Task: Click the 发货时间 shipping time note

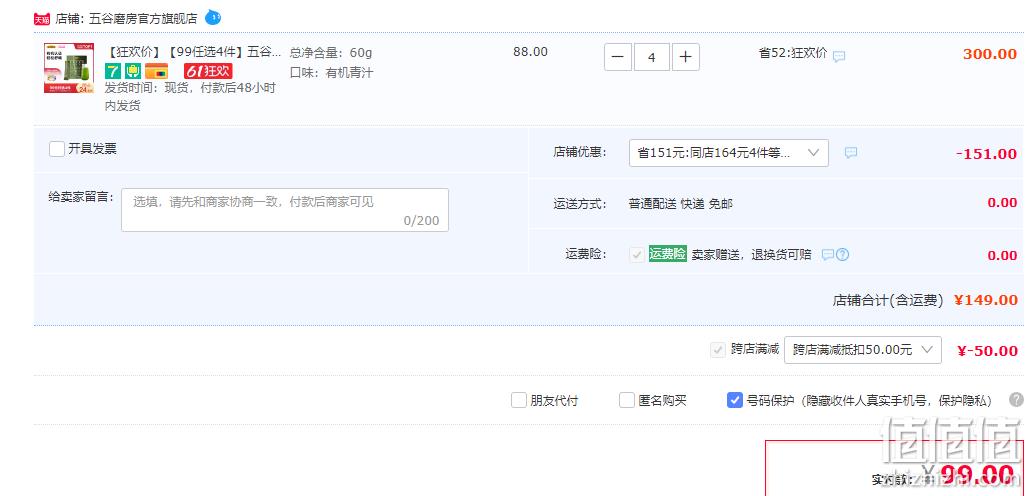Action: (190, 97)
